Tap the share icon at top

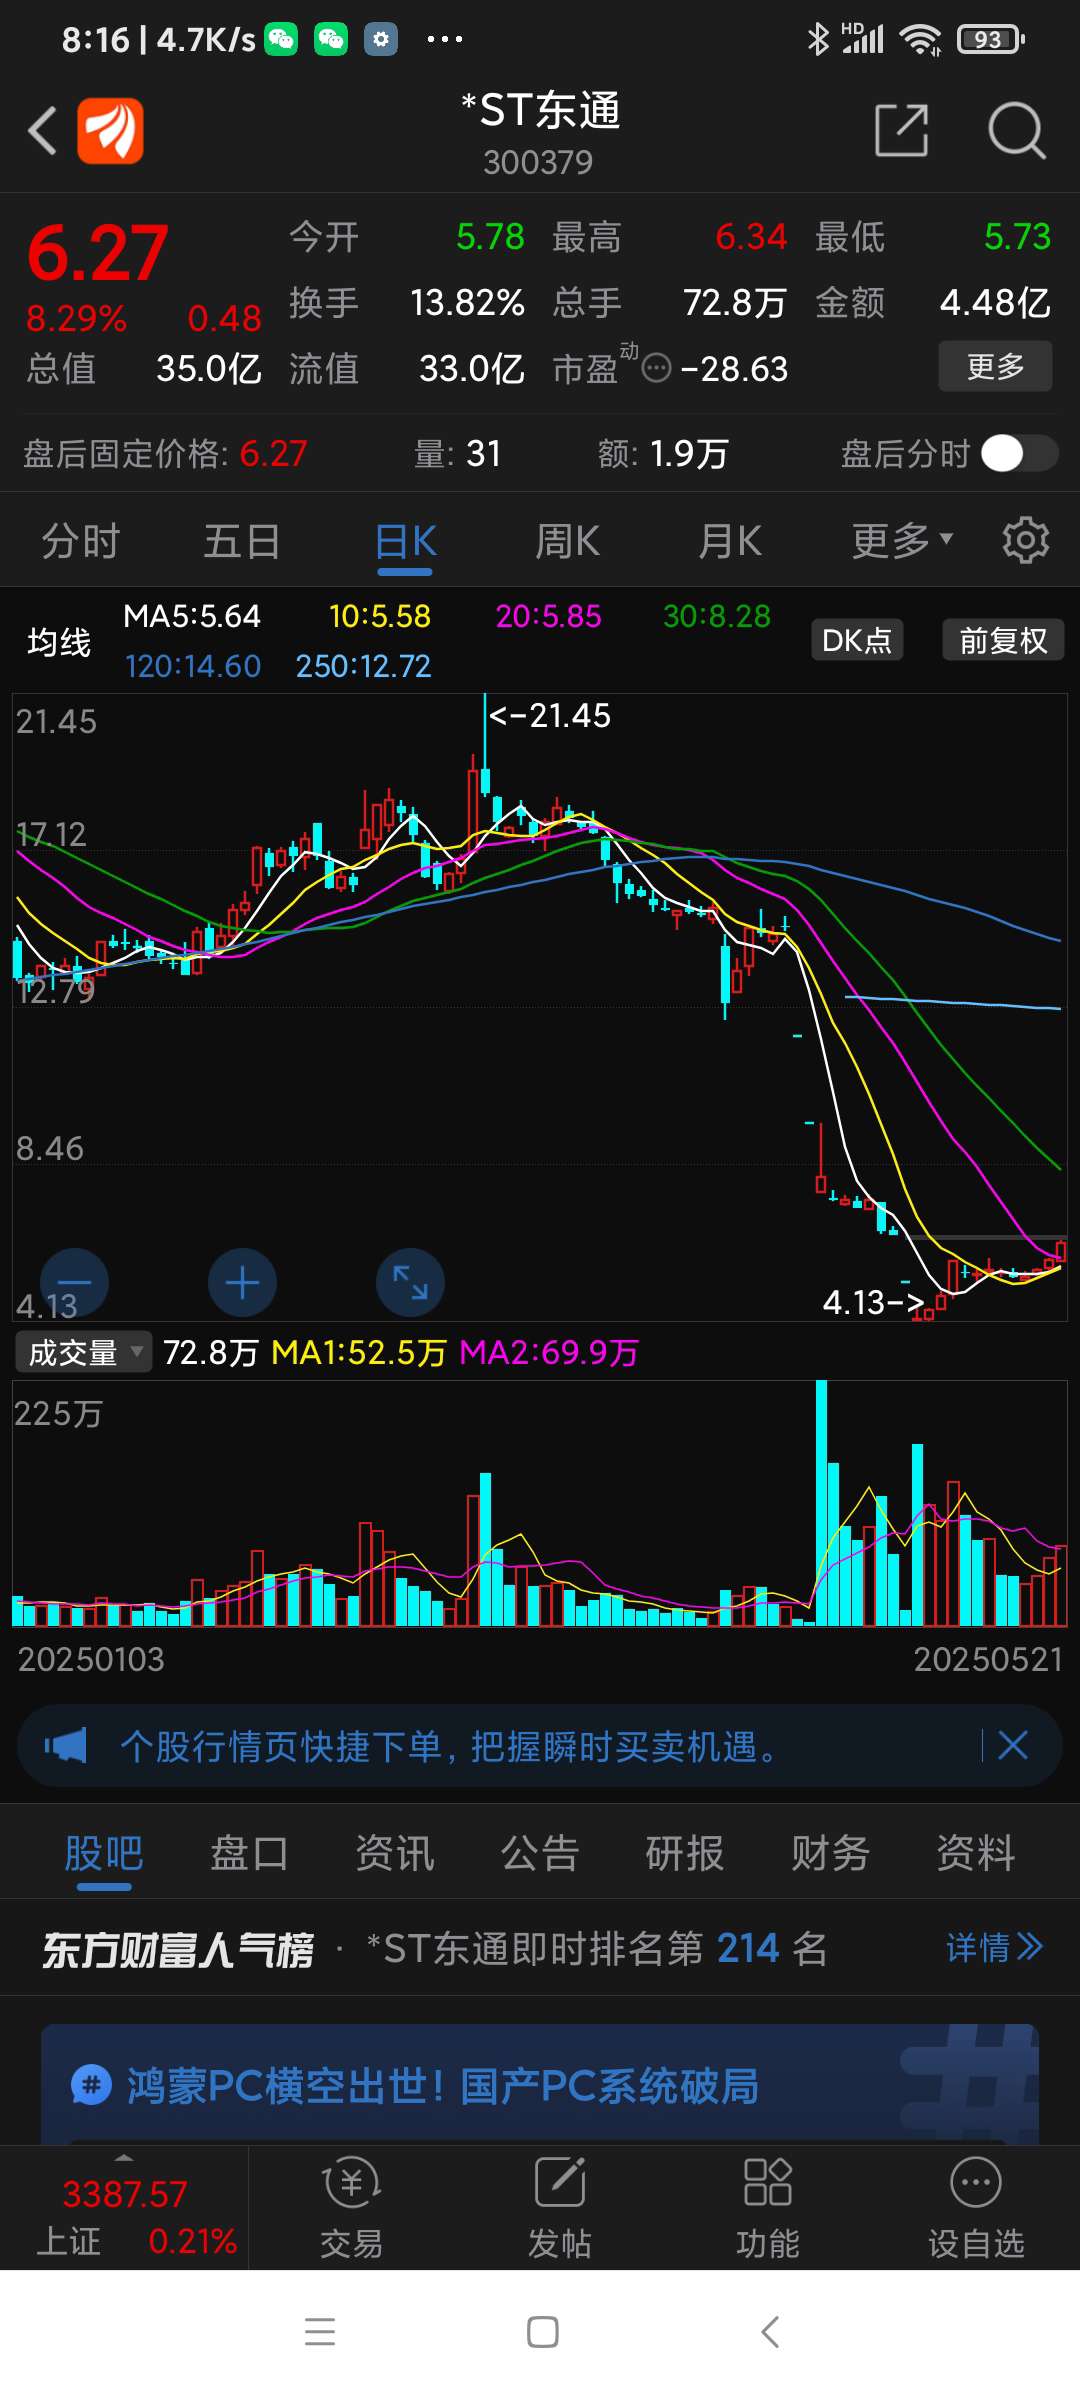coord(901,130)
